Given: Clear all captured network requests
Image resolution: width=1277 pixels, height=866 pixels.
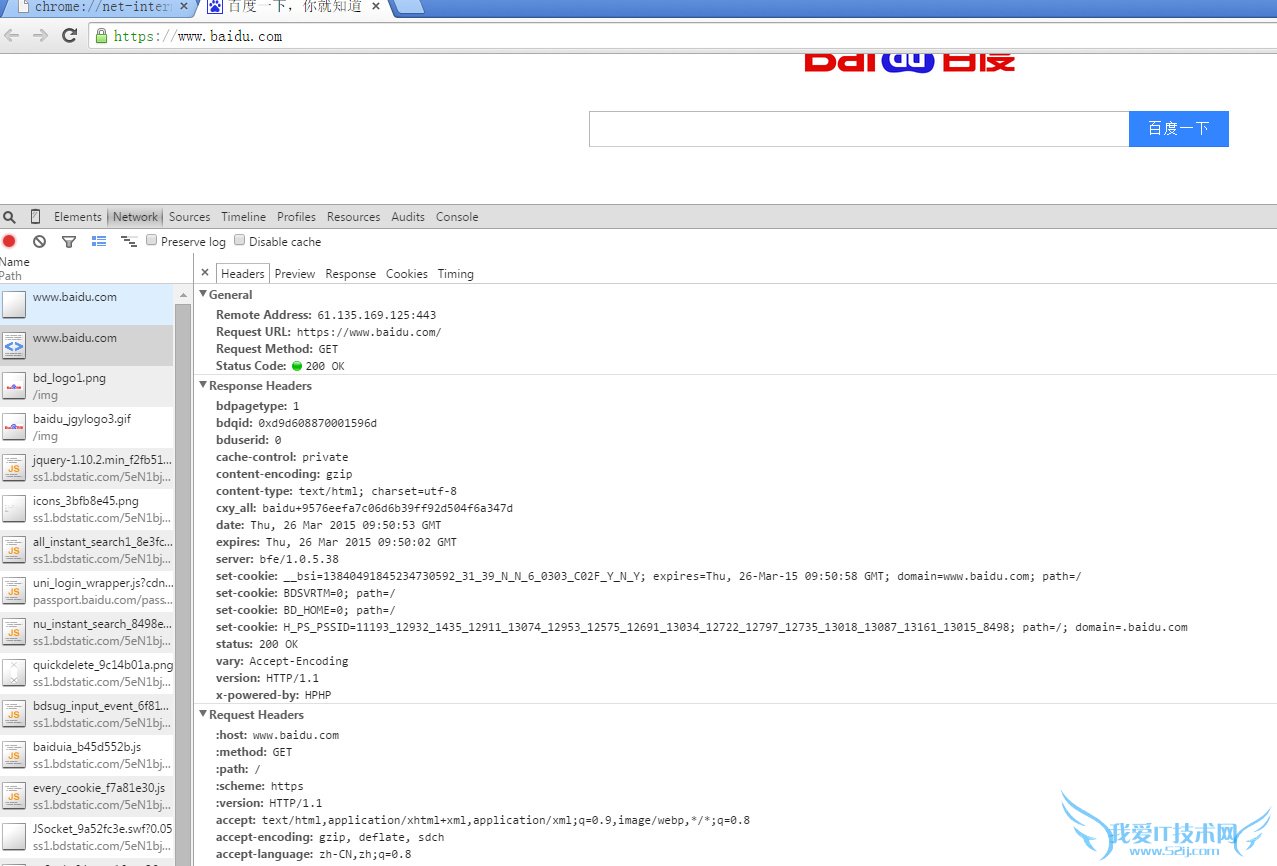Looking at the screenshot, I should (x=39, y=241).
